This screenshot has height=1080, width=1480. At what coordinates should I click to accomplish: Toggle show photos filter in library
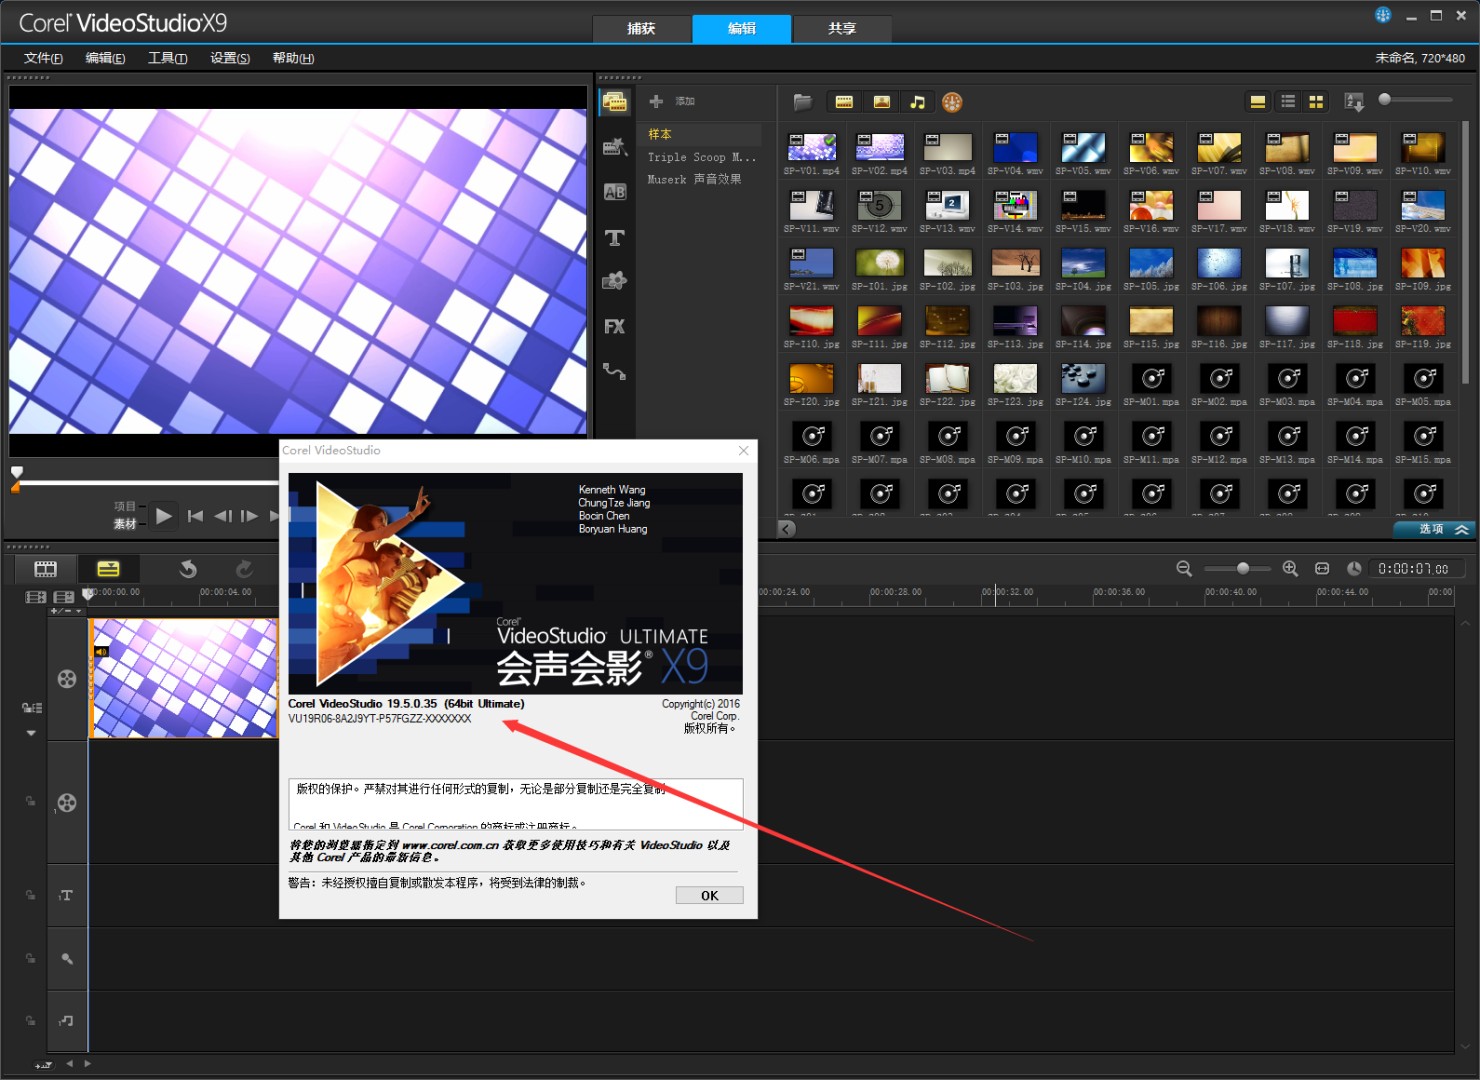coord(881,102)
